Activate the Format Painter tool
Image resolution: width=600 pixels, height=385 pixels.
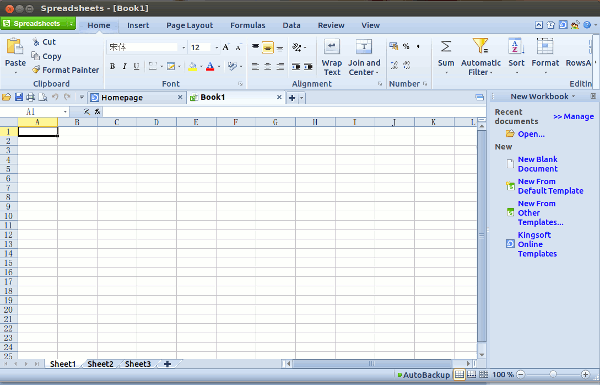[65, 70]
